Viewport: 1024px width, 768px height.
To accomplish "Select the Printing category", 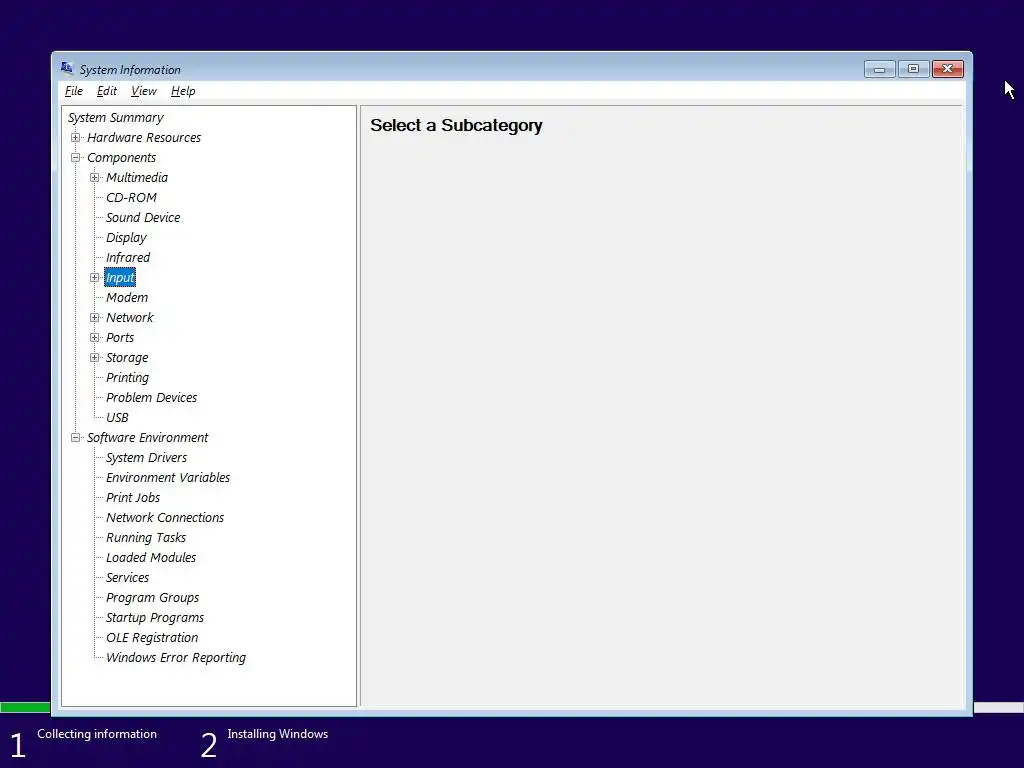I will point(127,377).
